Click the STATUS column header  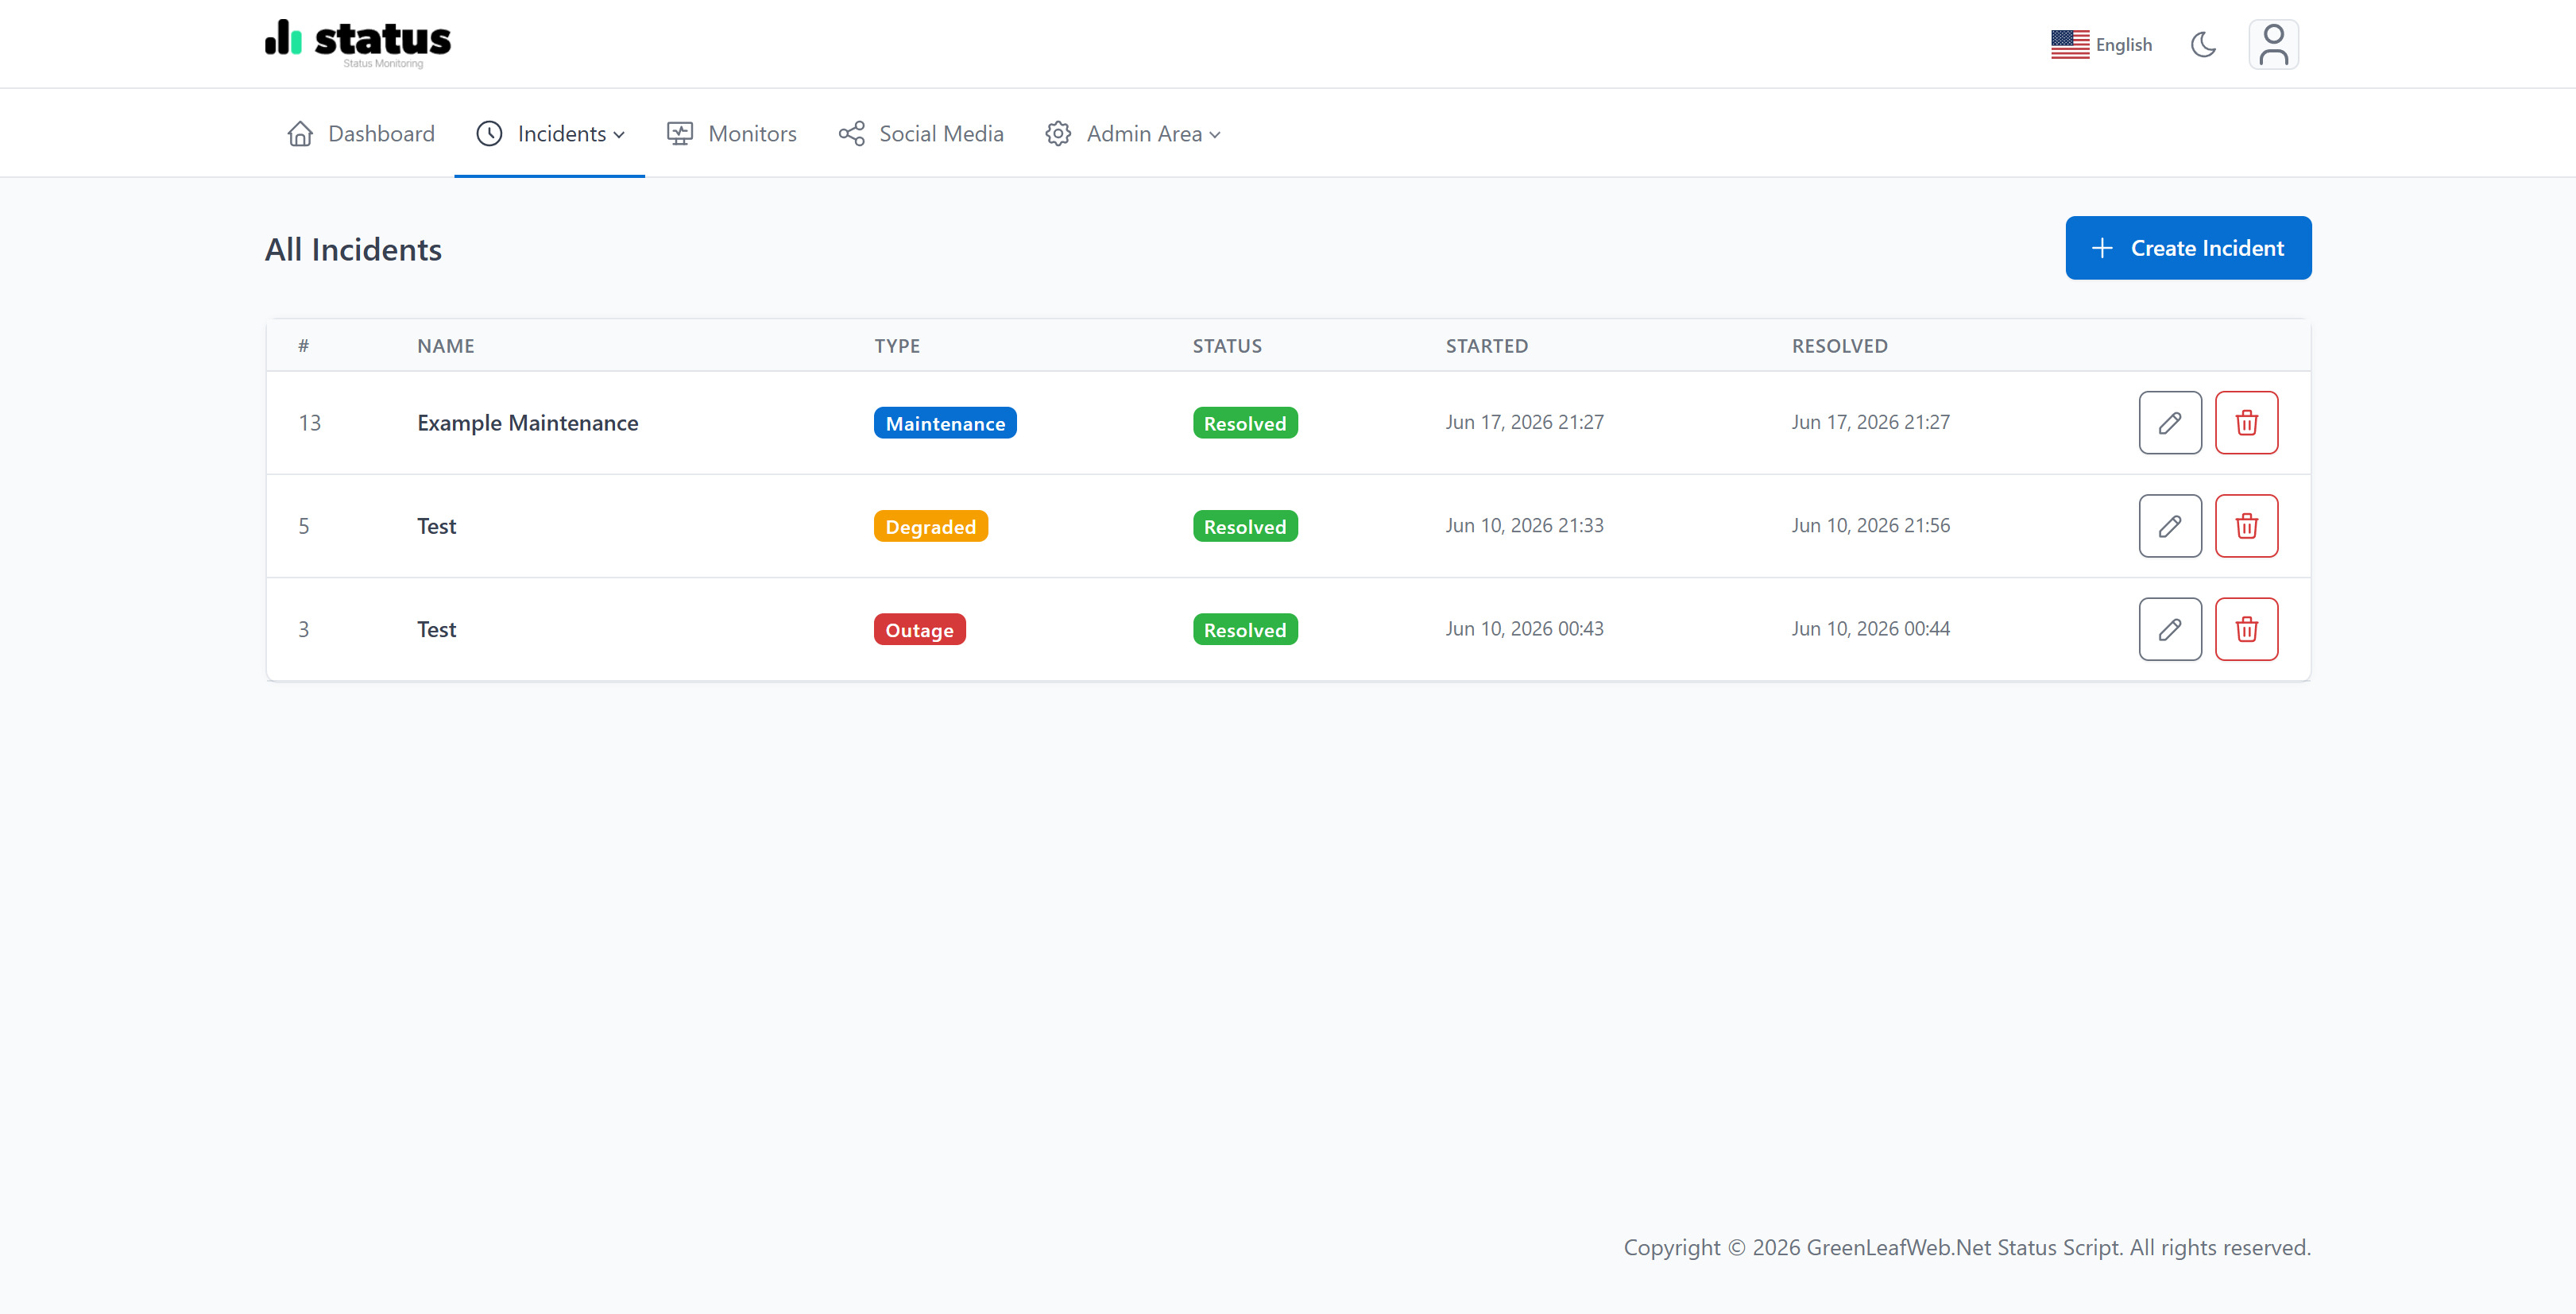click(x=1227, y=346)
